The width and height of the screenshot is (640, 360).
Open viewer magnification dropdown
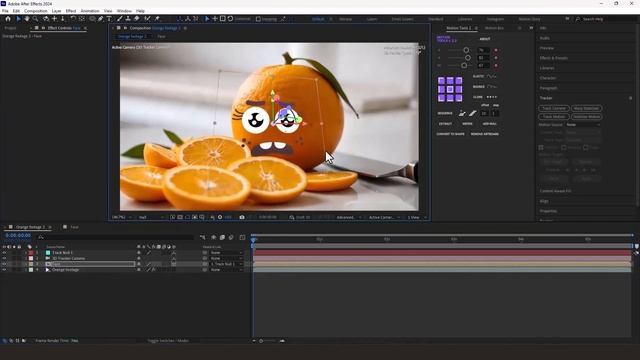122,217
